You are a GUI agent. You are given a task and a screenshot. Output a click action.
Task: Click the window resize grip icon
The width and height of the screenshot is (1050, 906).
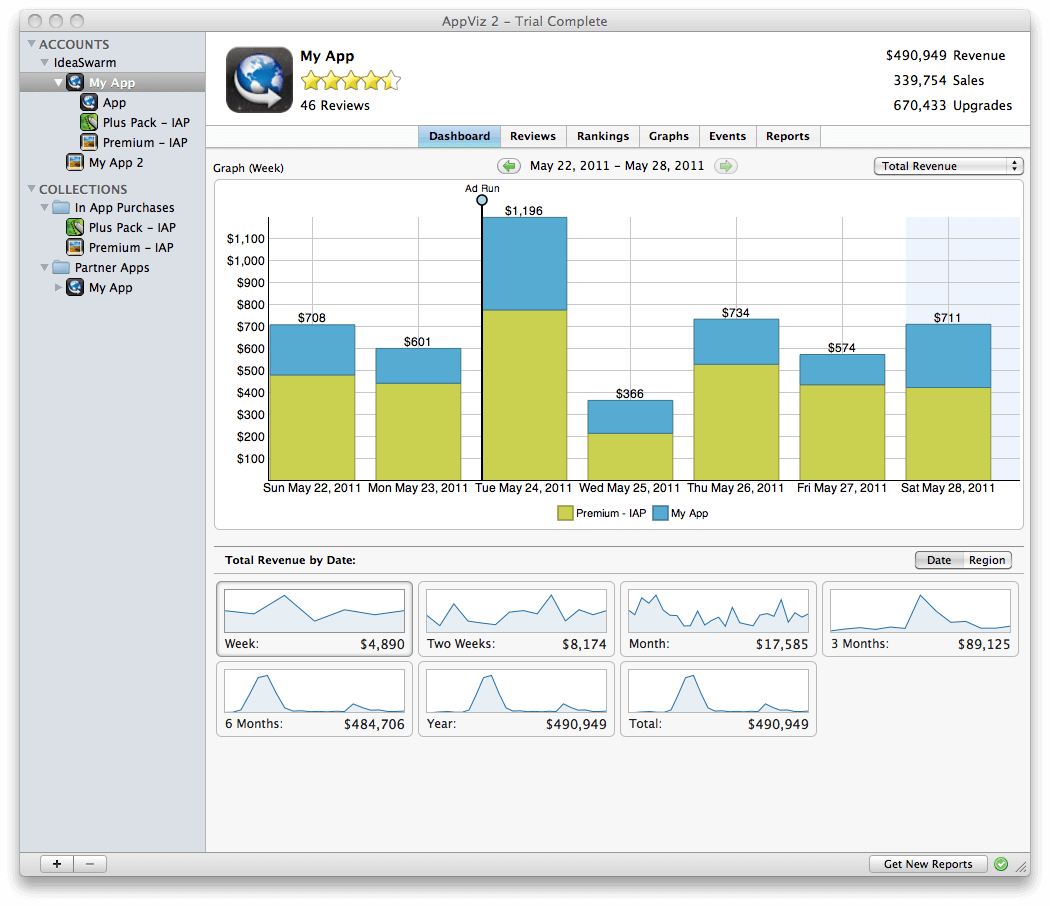(1022, 866)
